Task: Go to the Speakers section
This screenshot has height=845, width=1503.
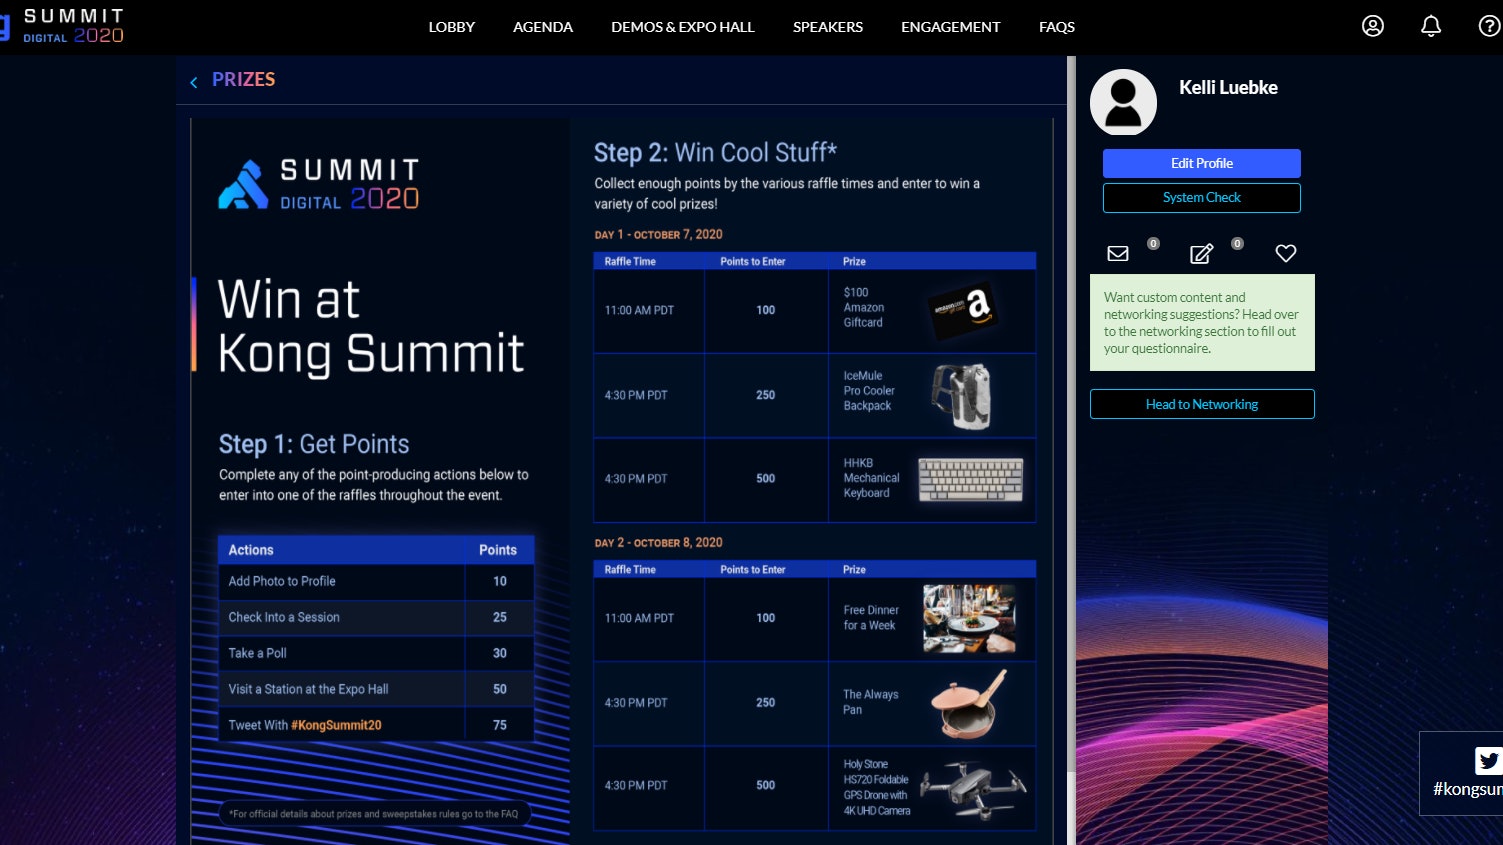Action: click(827, 27)
